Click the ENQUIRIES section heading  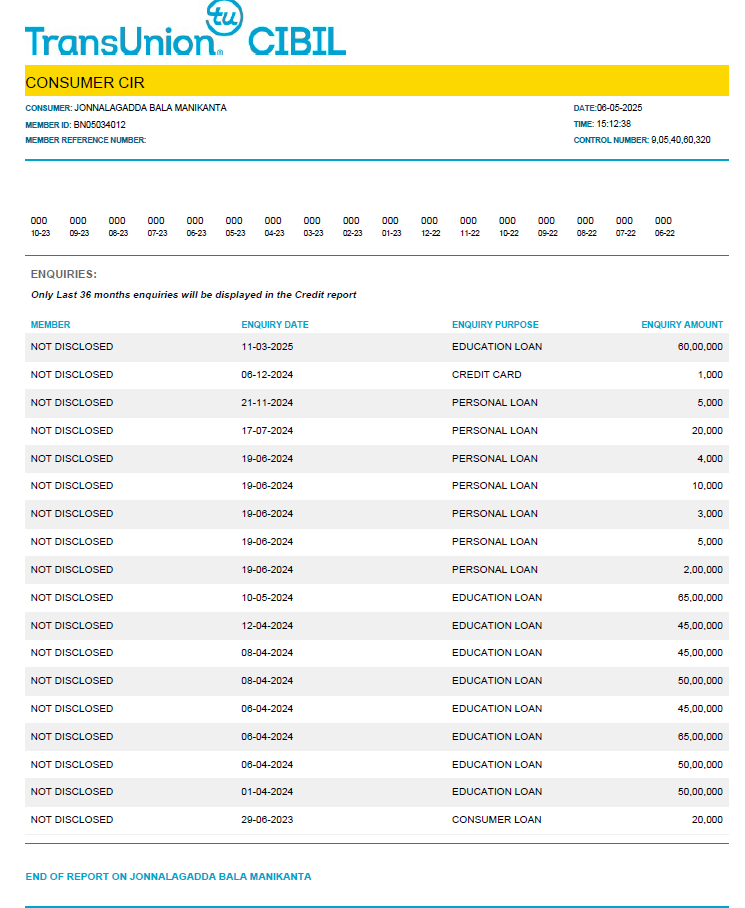click(x=64, y=274)
